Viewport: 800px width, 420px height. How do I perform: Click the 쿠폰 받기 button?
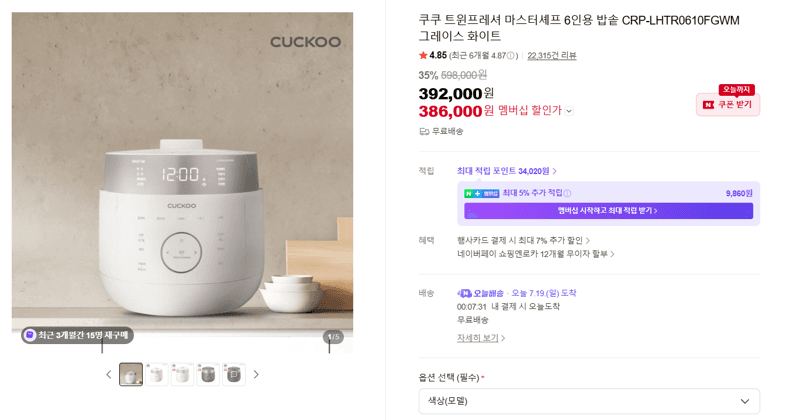pos(728,105)
